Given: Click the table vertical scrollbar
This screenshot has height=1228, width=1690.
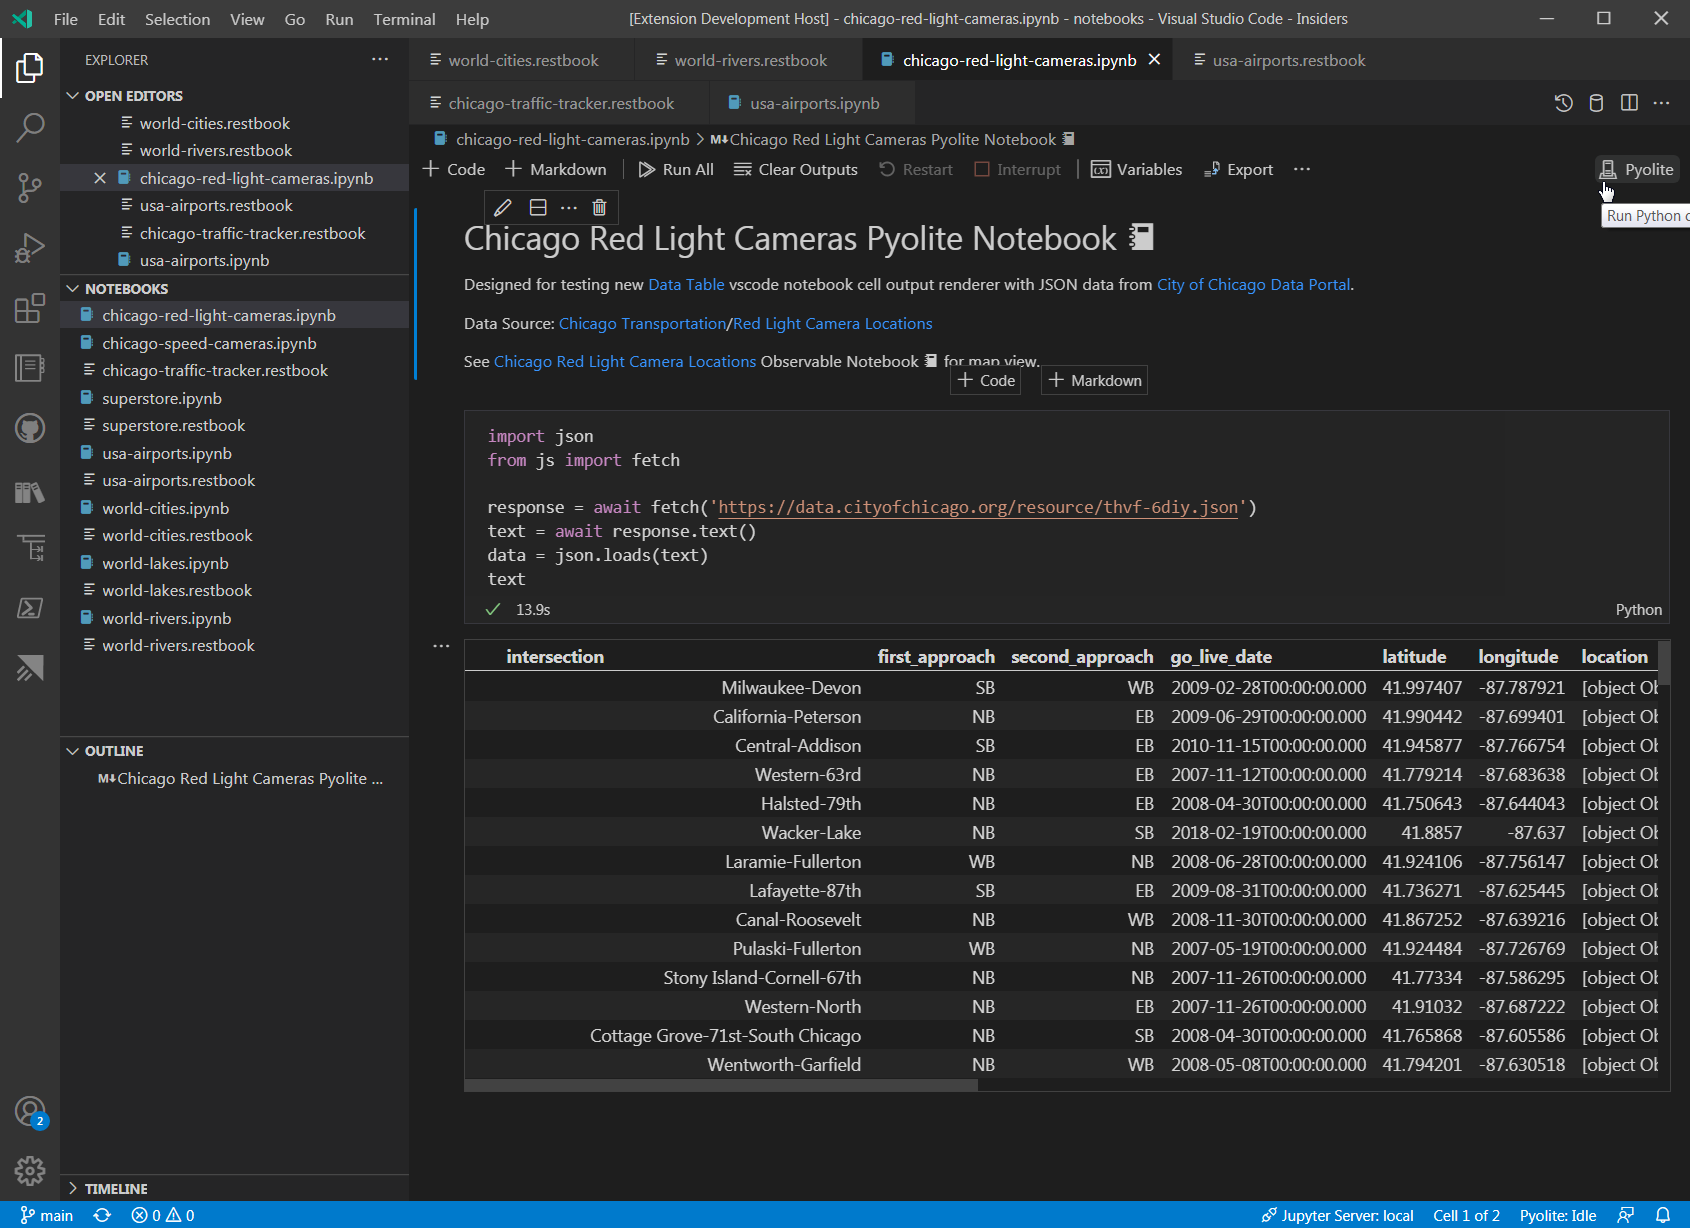Looking at the screenshot, I should coord(1664,662).
